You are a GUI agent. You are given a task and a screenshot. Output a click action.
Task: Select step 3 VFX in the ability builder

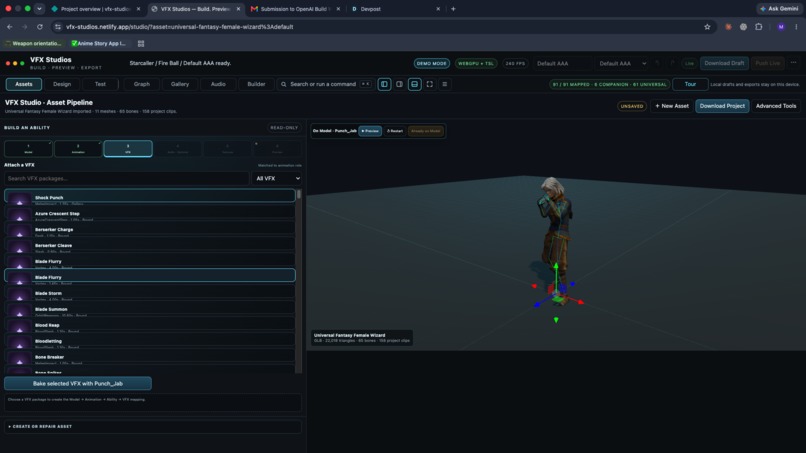pos(128,149)
